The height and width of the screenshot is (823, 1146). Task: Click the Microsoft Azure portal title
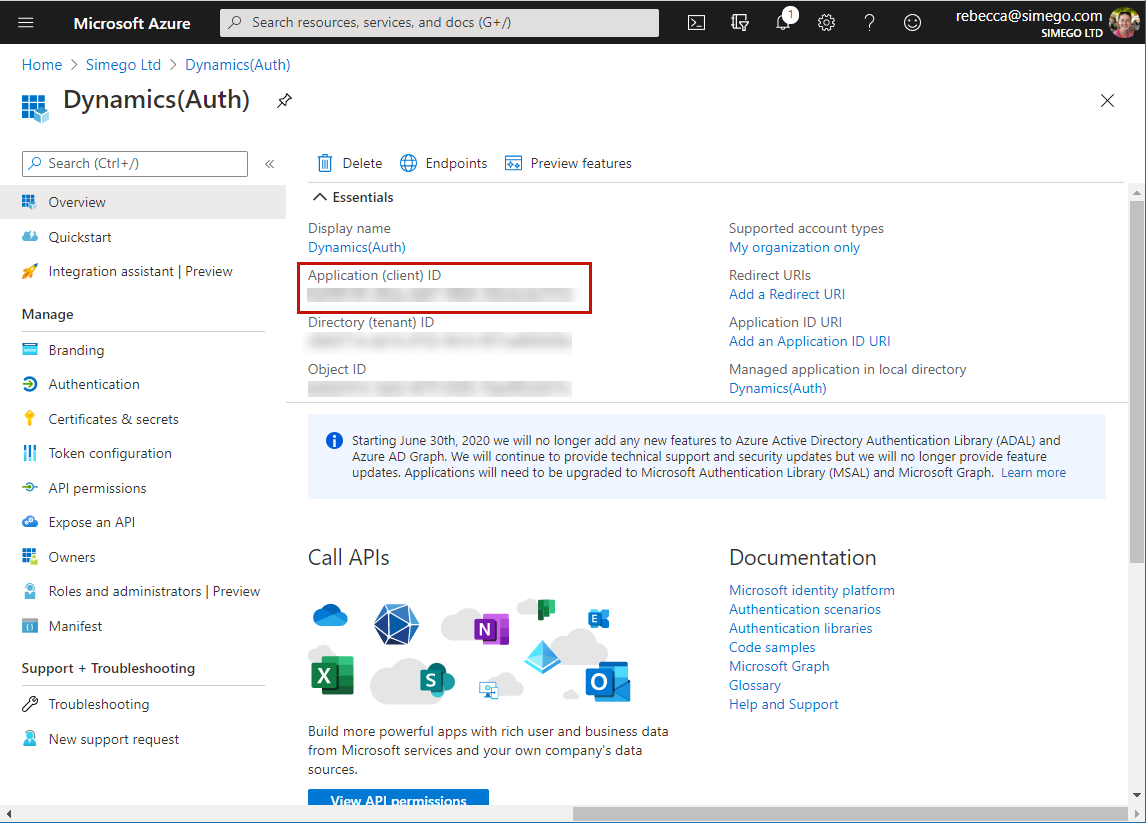[x=132, y=23]
